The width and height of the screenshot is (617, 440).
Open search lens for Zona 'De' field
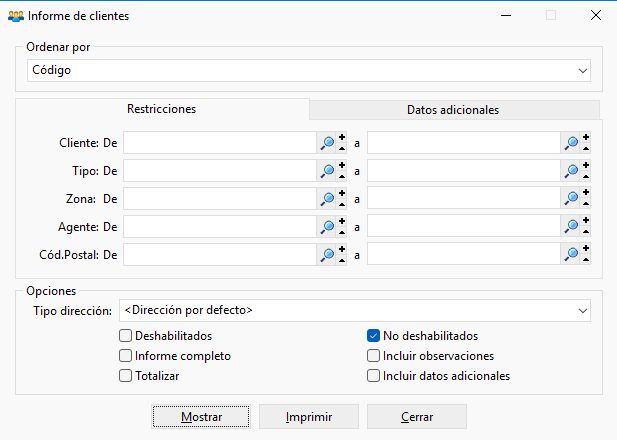coord(327,199)
